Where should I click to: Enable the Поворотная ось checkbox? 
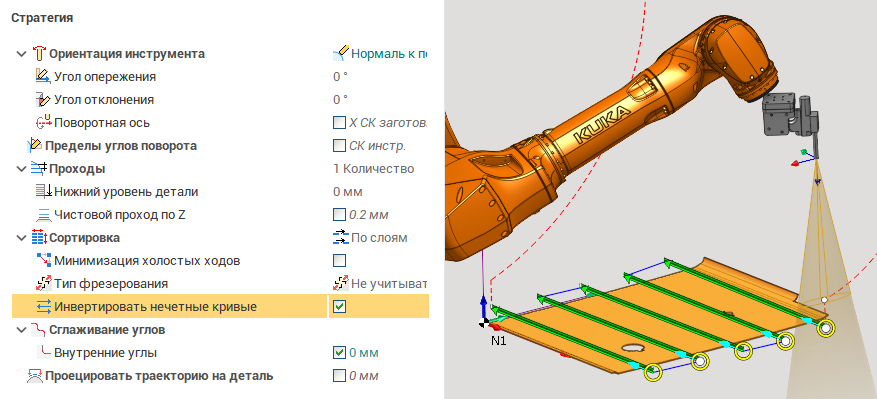click(339, 123)
